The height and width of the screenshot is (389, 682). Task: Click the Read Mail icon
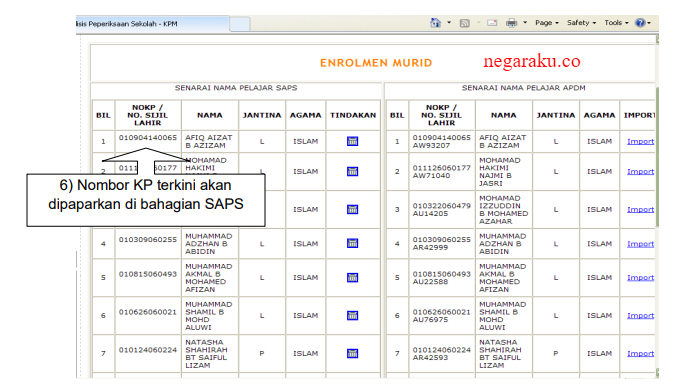pyautogui.click(x=492, y=23)
